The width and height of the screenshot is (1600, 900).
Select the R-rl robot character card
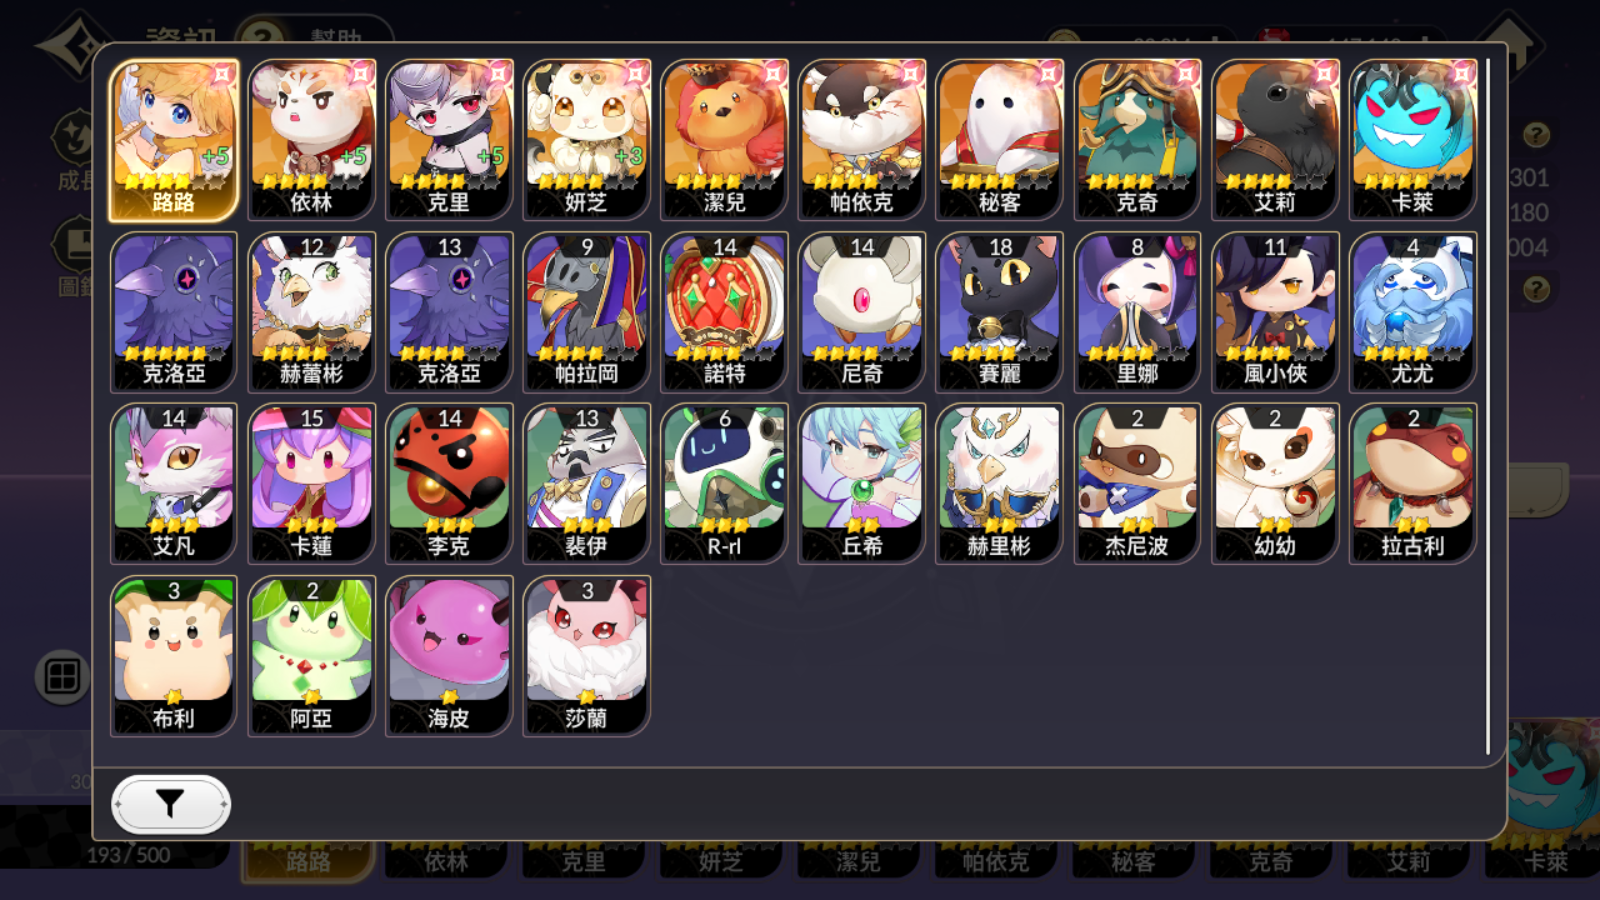pyautogui.click(x=725, y=484)
